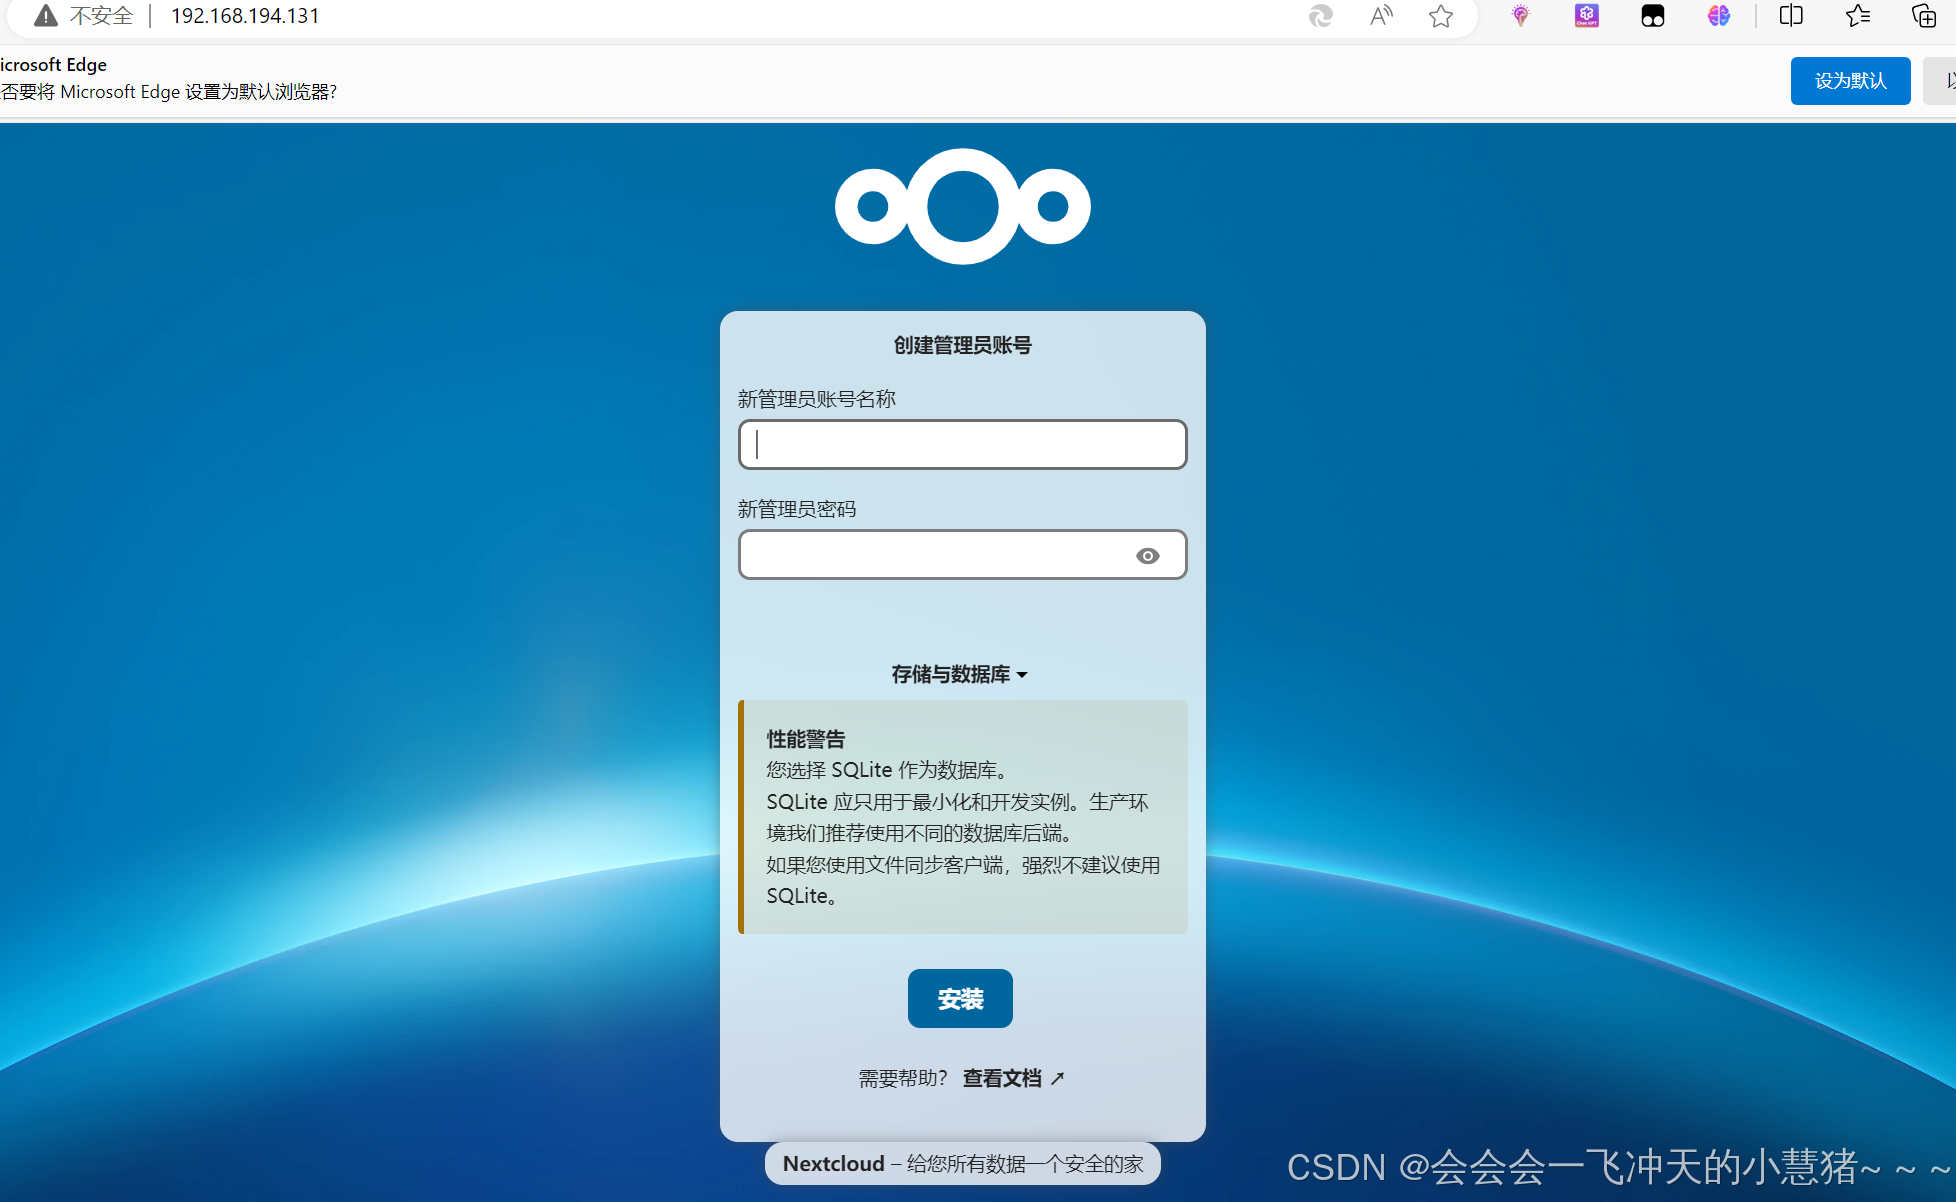Toggle password visibility eye icon

[x=1148, y=556]
